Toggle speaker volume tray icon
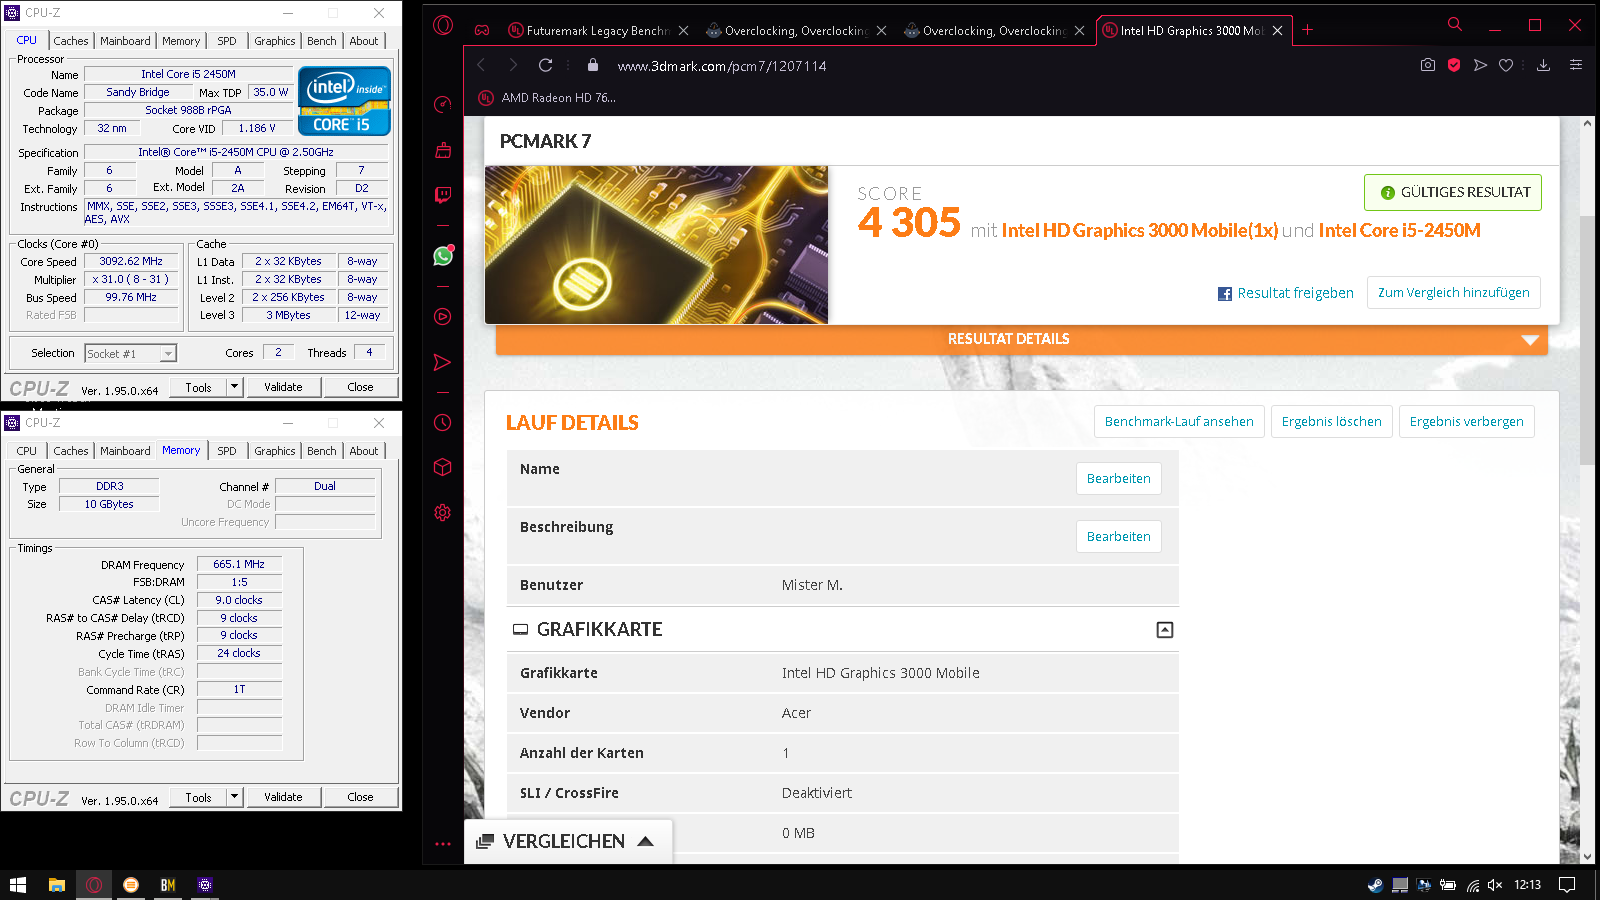Viewport: 1600px width, 900px height. [1495, 885]
